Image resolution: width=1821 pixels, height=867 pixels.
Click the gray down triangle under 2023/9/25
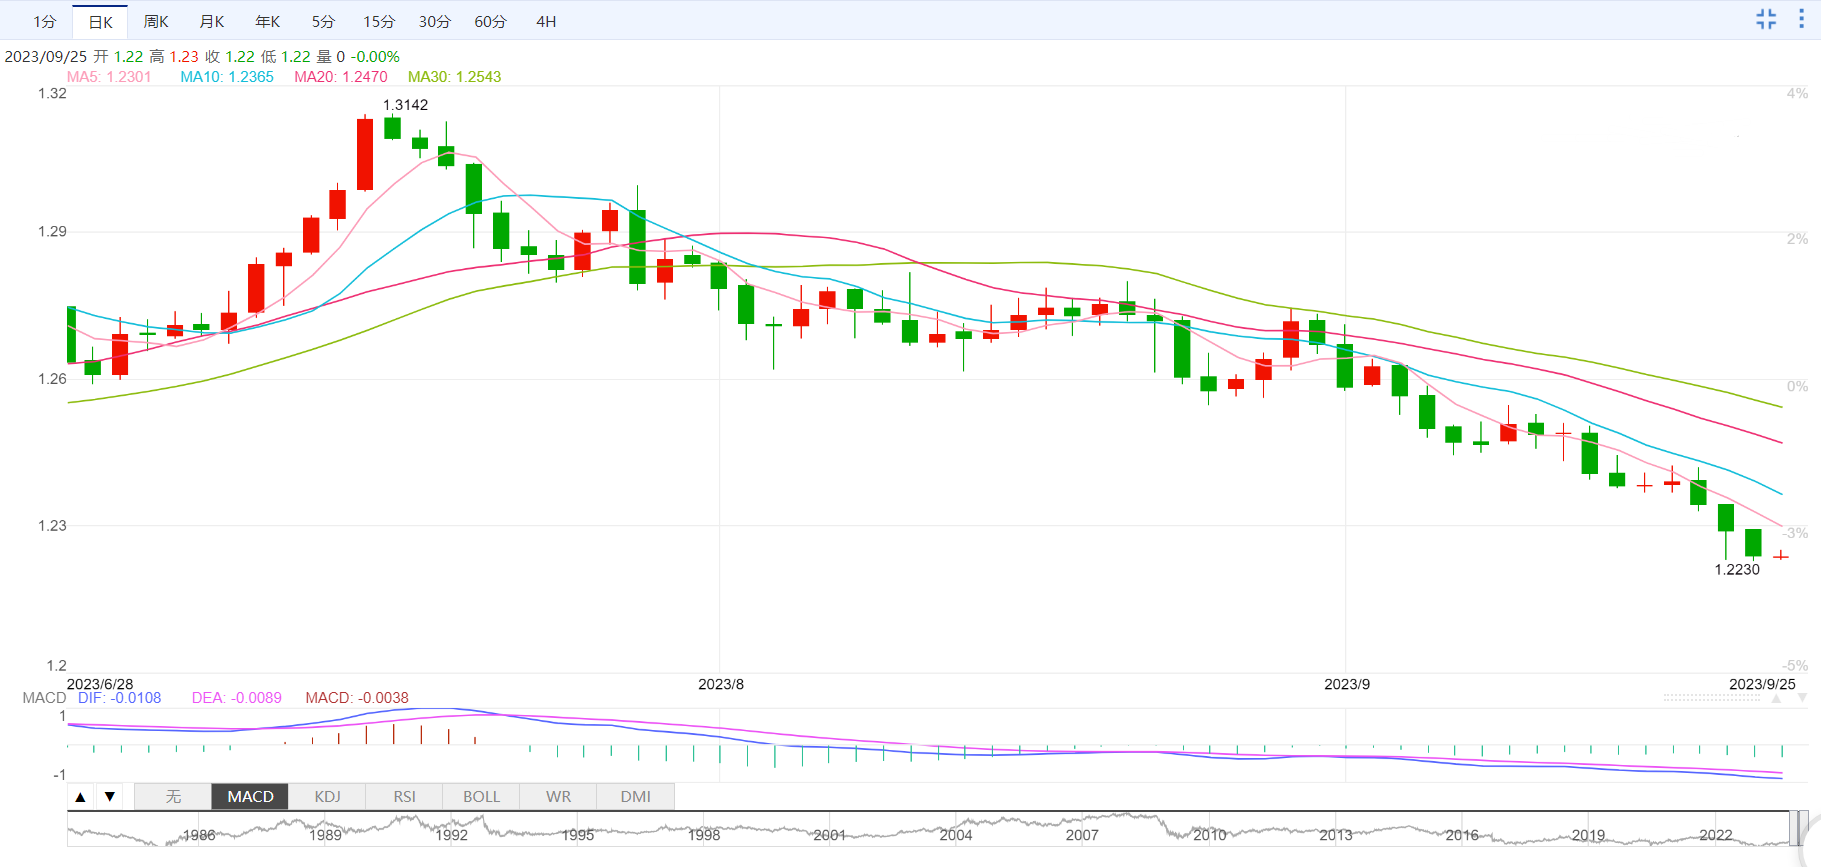coord(1802,699)
